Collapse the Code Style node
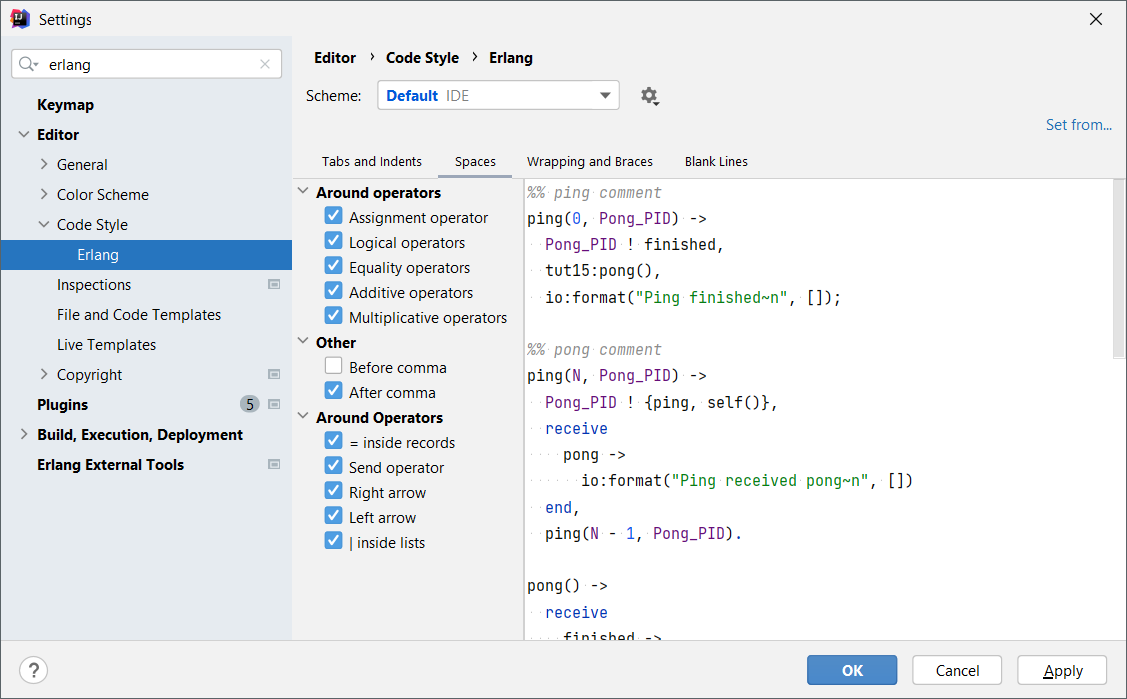Screen dimensions: 1127x699 [x=44, y=225]
